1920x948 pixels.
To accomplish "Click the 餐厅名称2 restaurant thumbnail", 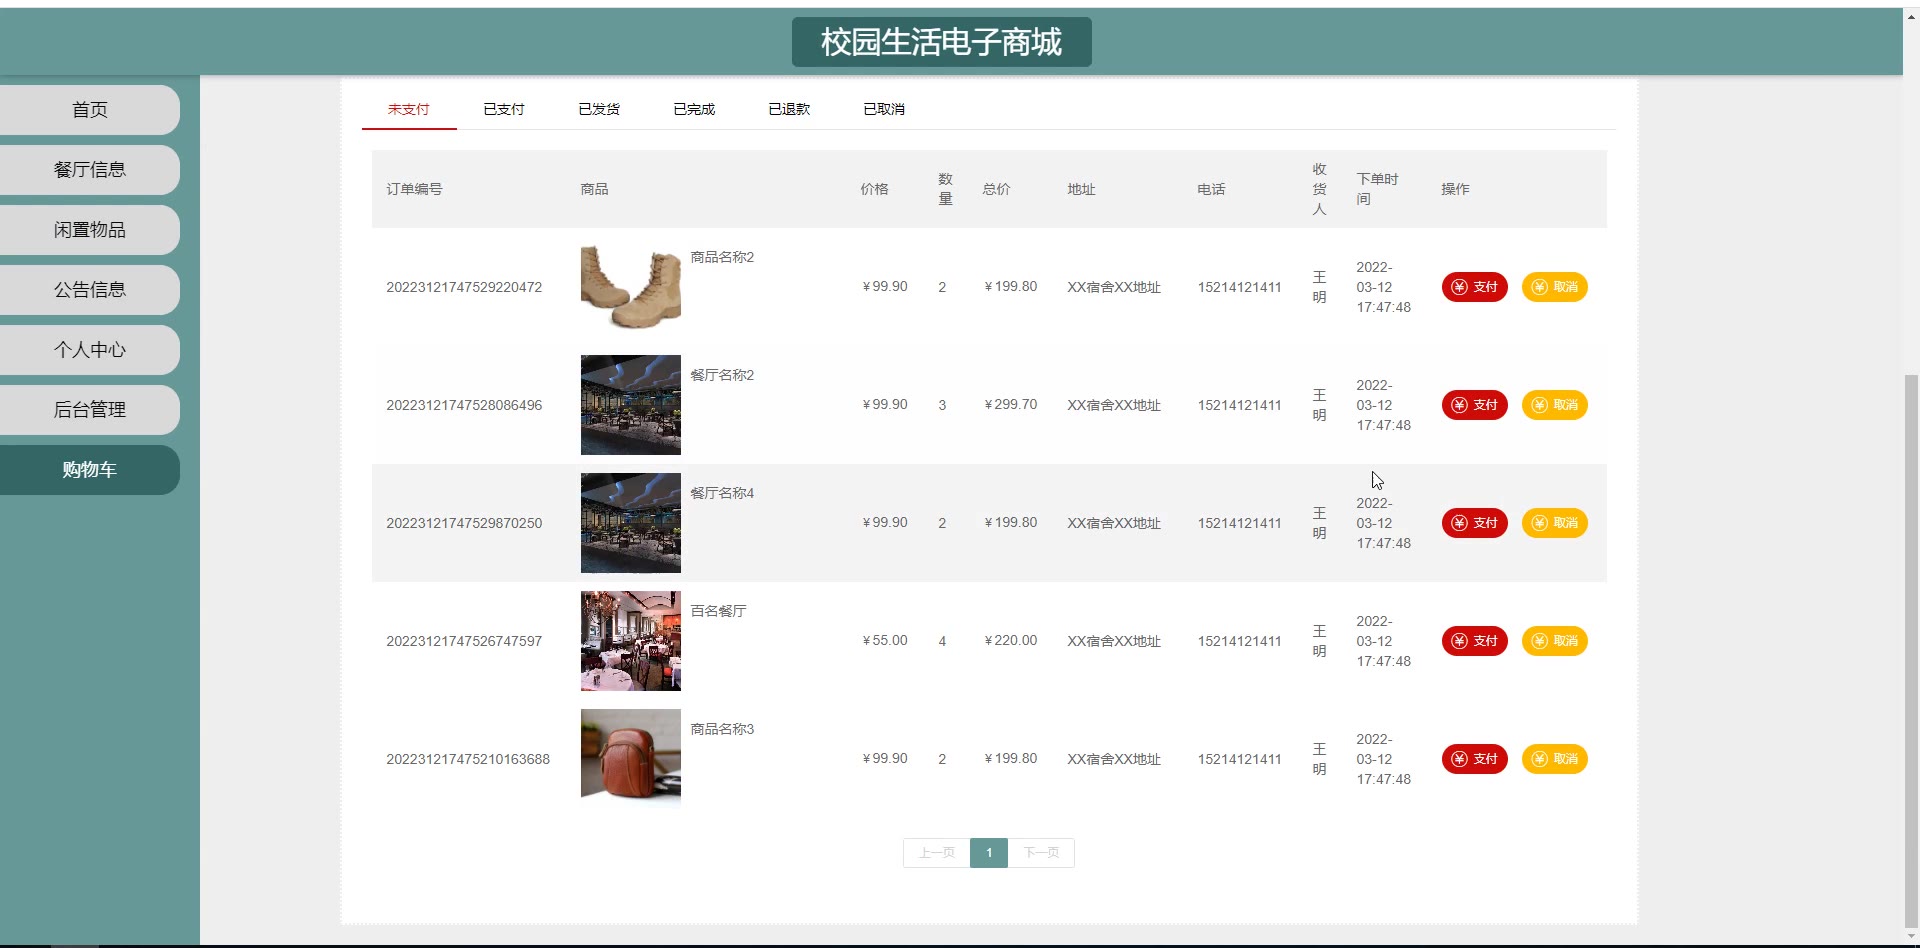I will [x=631, y=405].
